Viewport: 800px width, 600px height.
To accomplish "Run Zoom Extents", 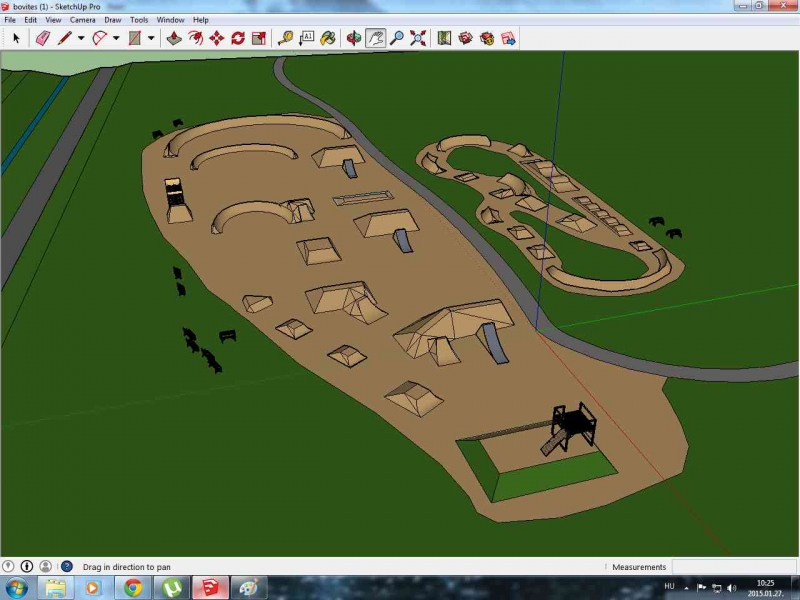I will (x=418, y=38).
